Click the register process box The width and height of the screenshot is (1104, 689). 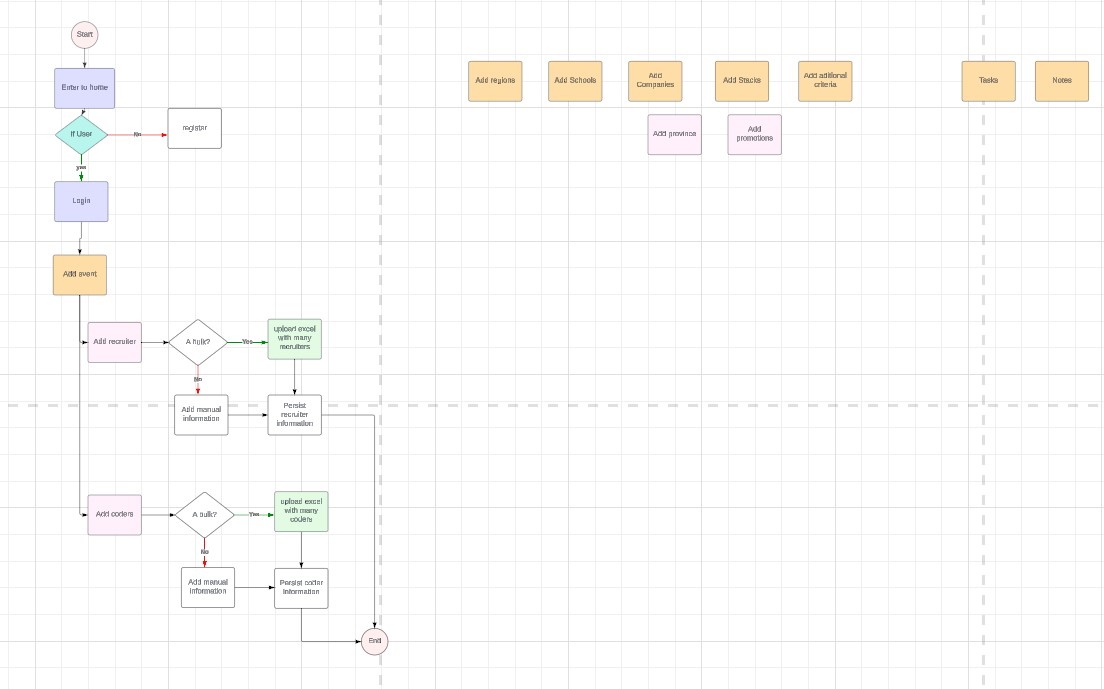point(194,128)
